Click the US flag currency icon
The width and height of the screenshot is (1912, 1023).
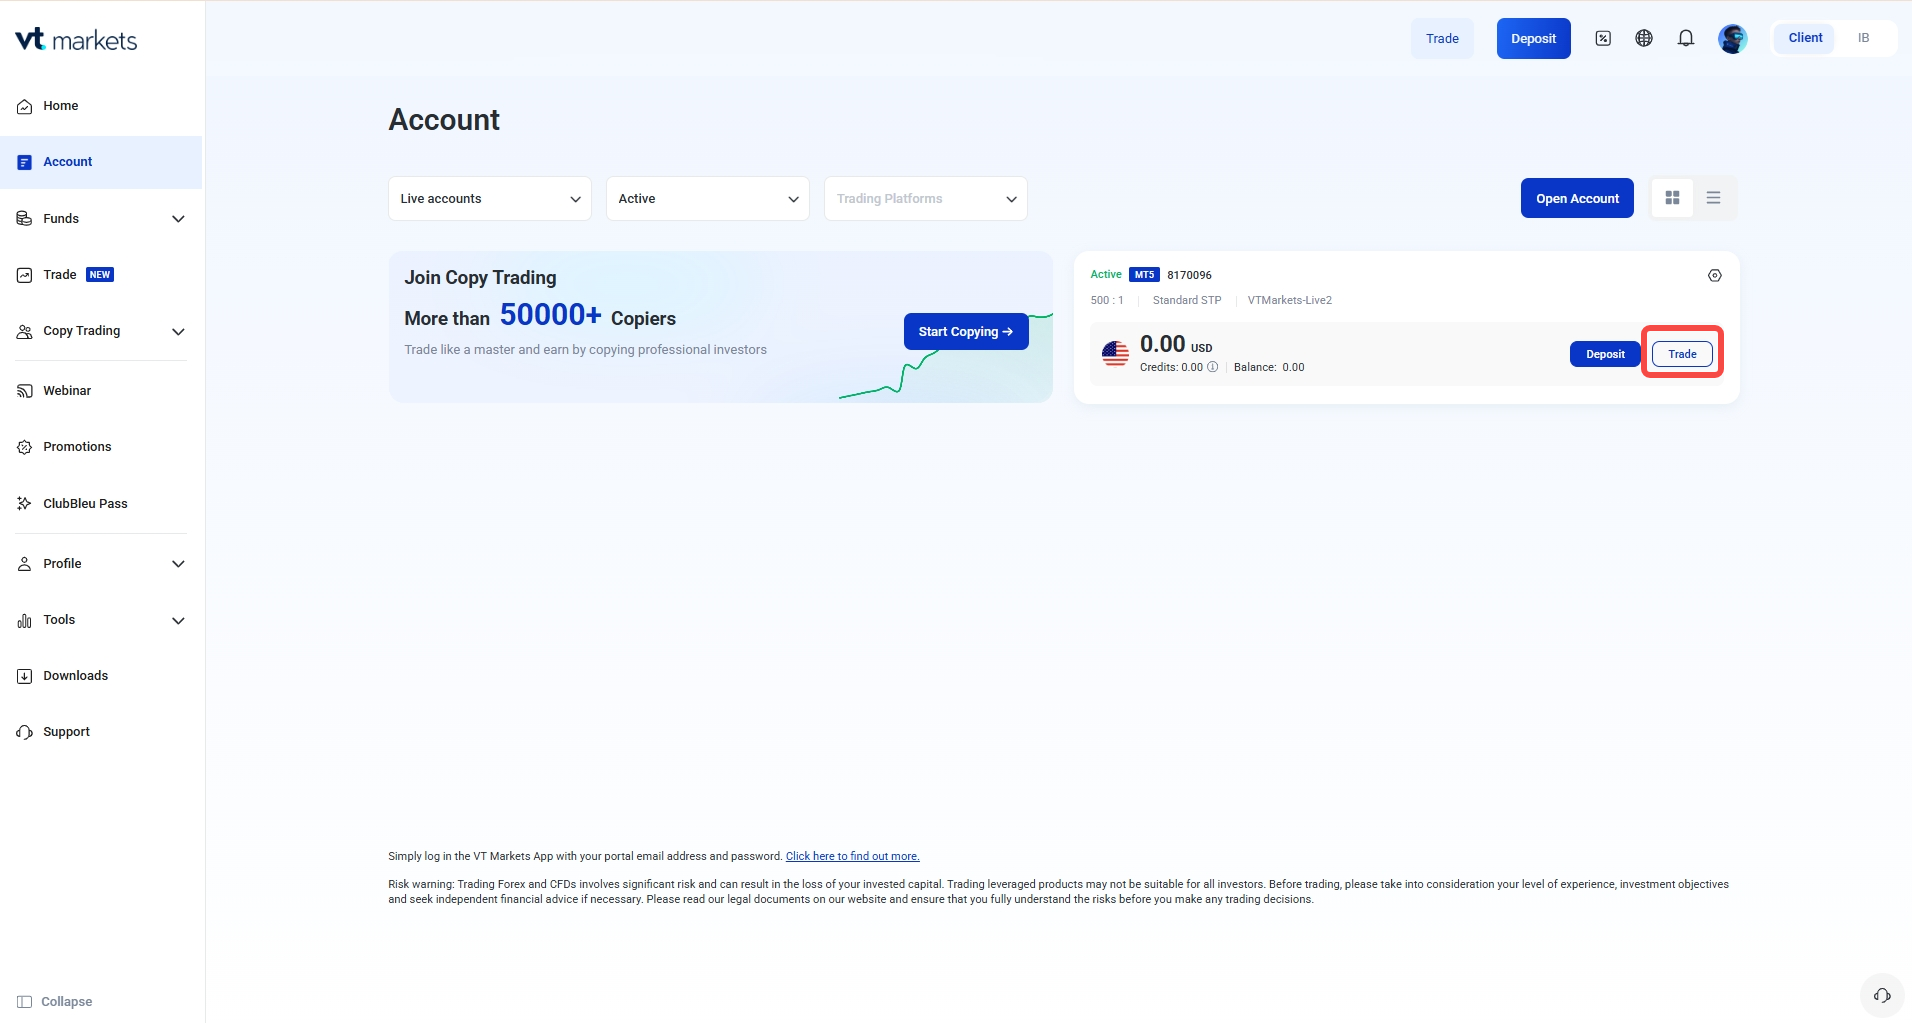tap(1115, 354)
